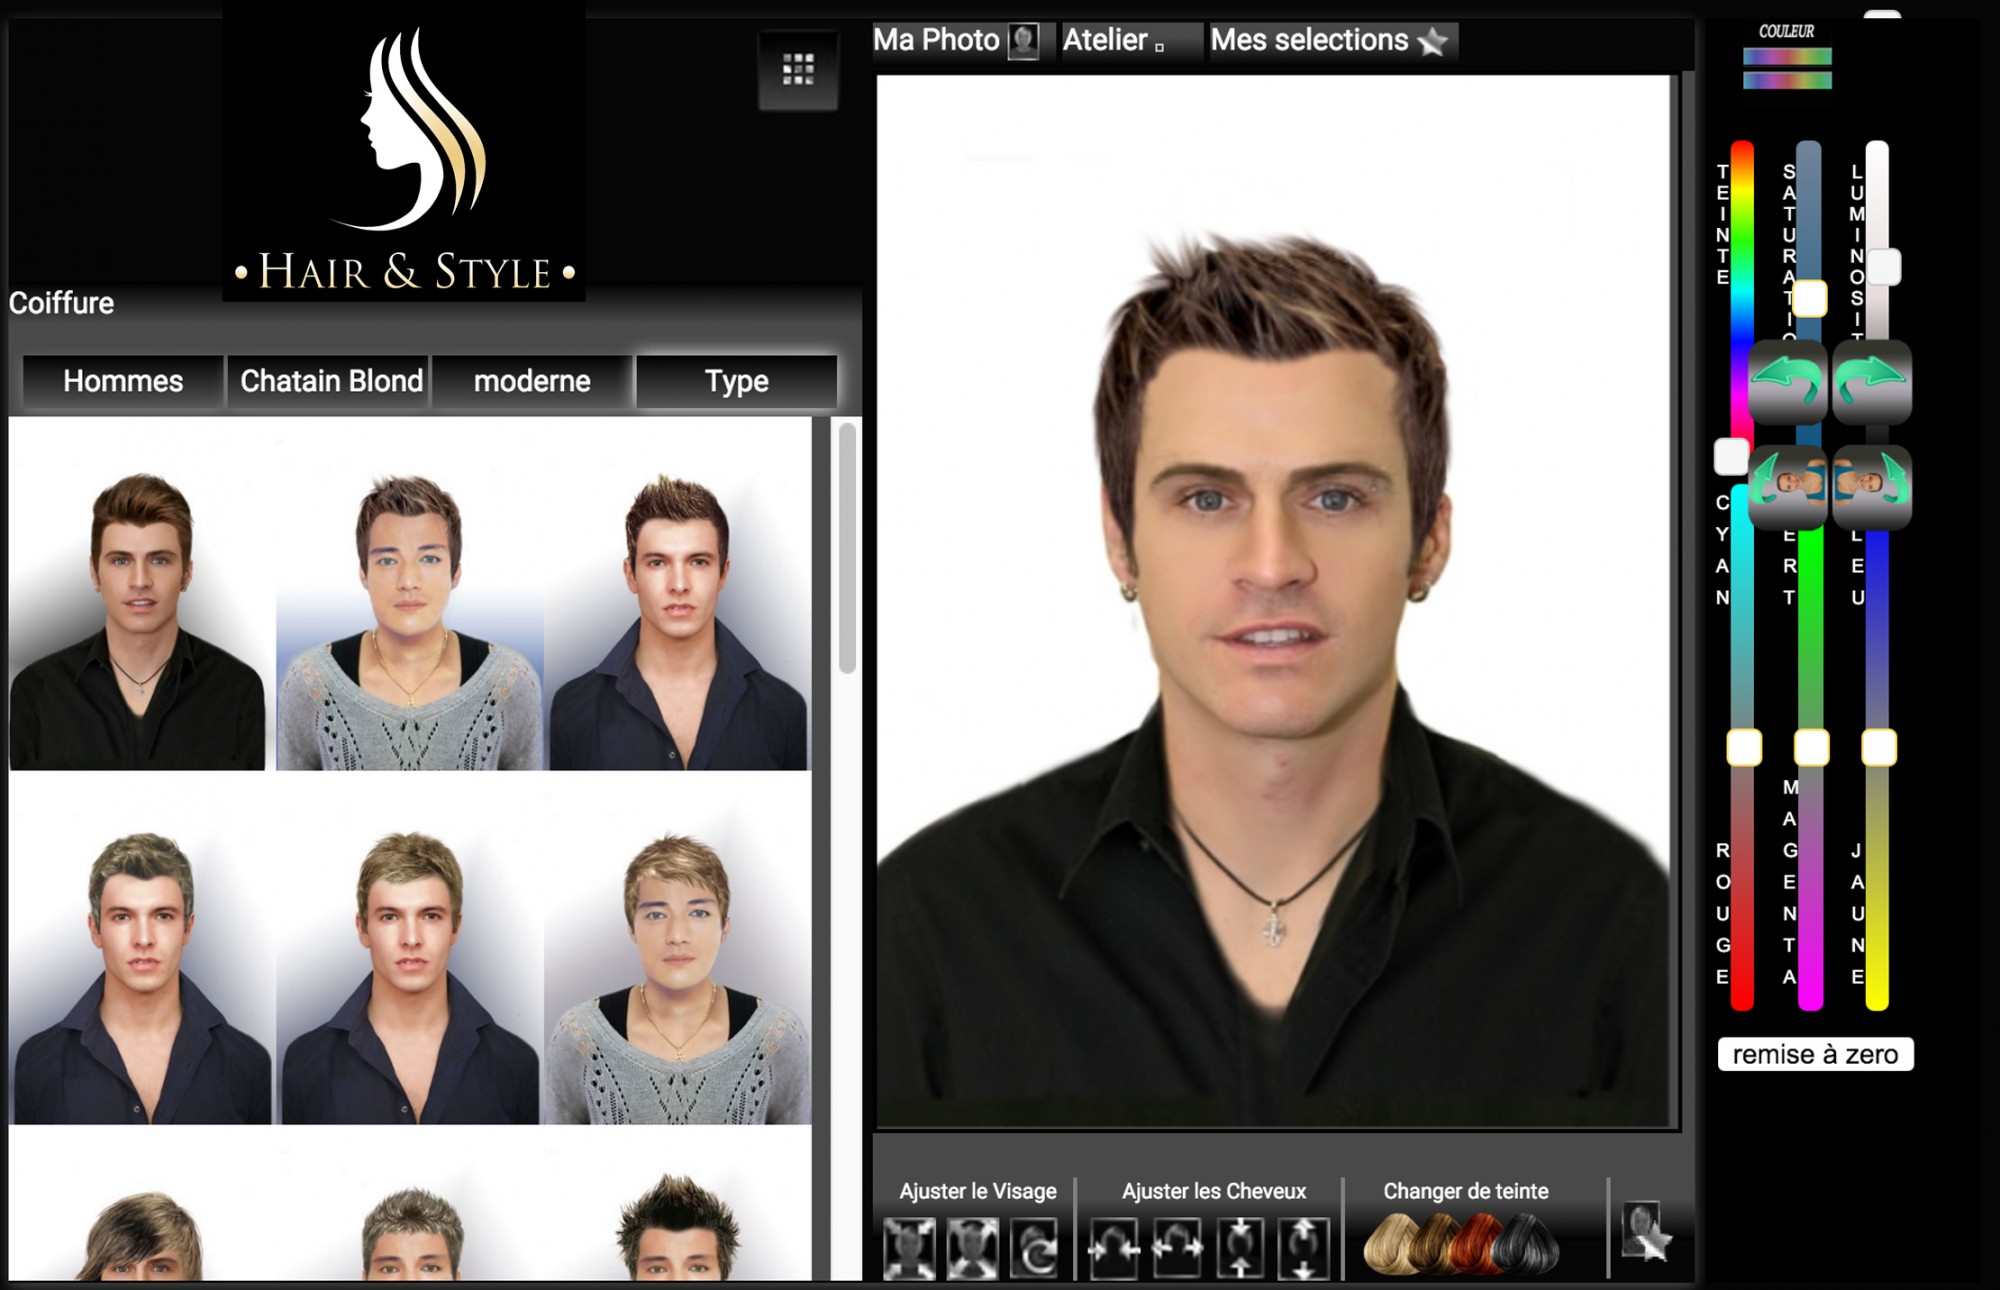Click the main preview photo

[x=1273, y=602]
